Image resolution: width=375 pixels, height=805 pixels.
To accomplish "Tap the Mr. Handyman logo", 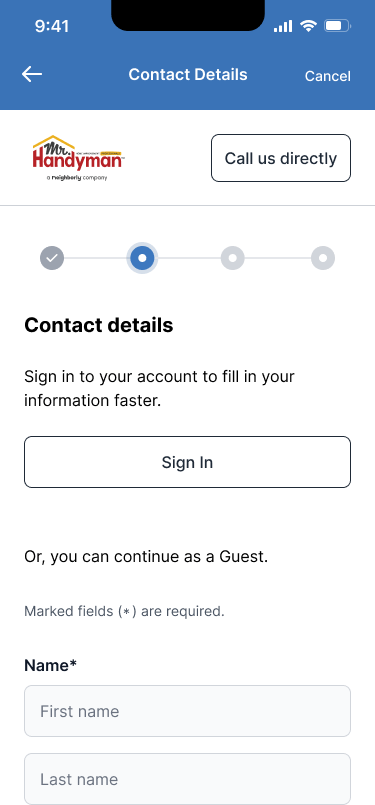I will [x=78, y=158].
